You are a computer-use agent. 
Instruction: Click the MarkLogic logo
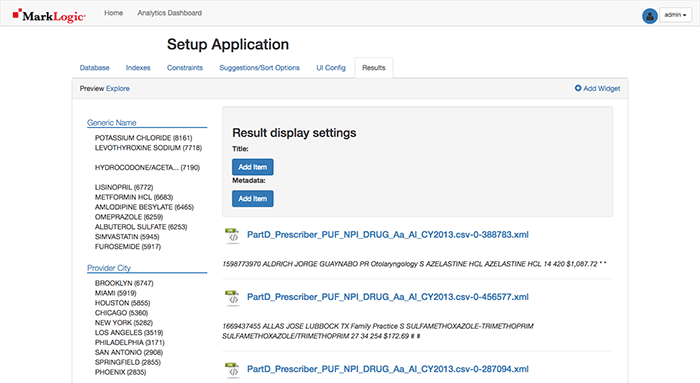click(x=49, y=16)
